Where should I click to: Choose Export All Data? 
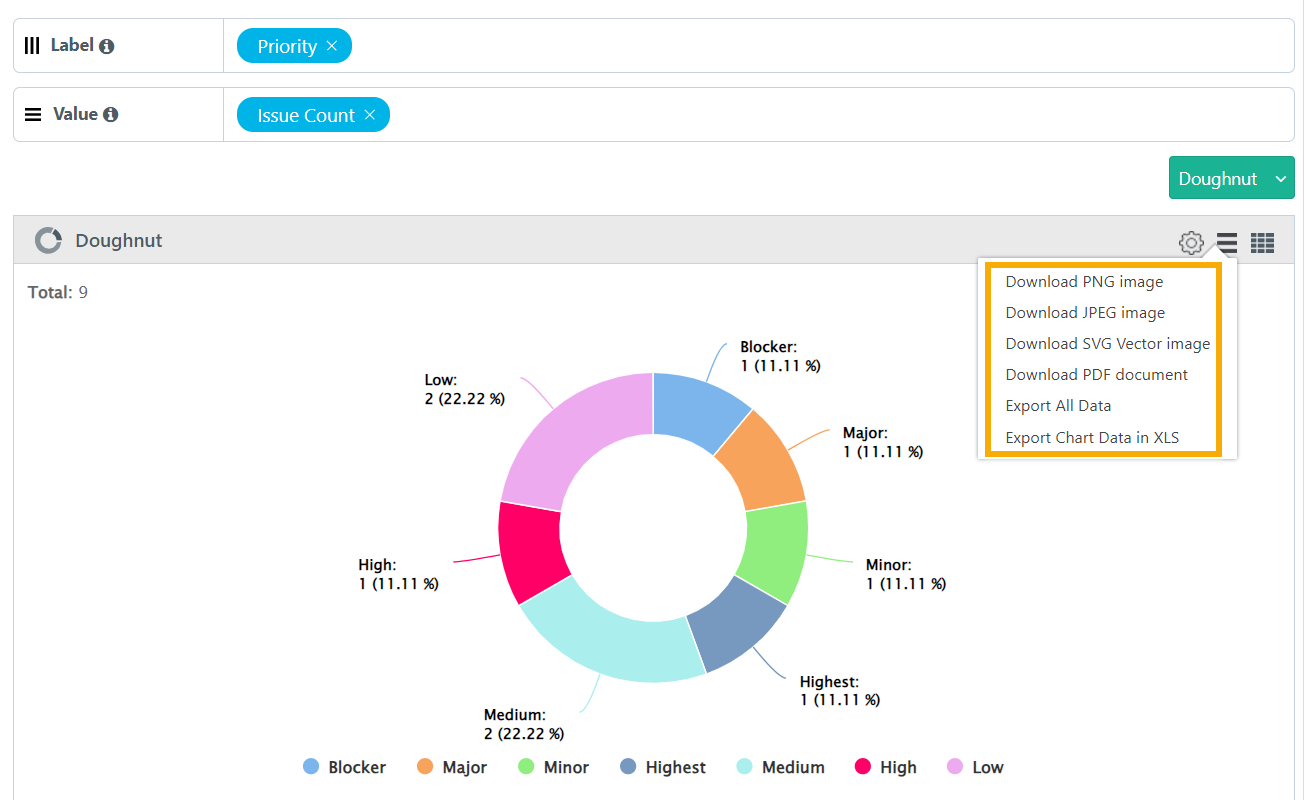tap(1058, 406)
